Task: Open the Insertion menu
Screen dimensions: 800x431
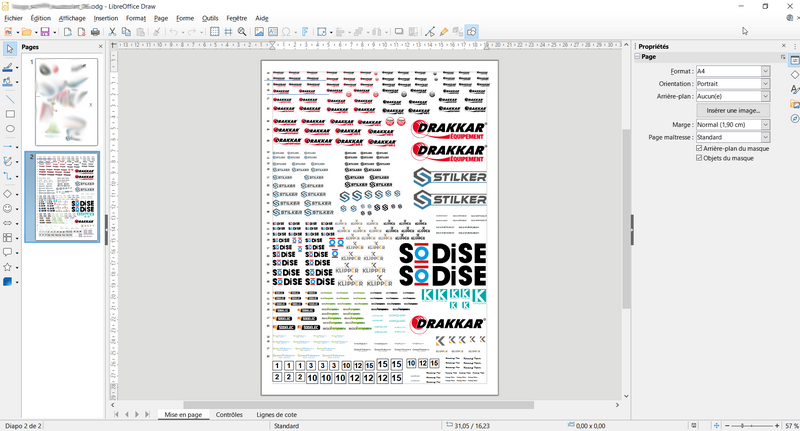Action: pyautogui.click(x=106, y=18)
